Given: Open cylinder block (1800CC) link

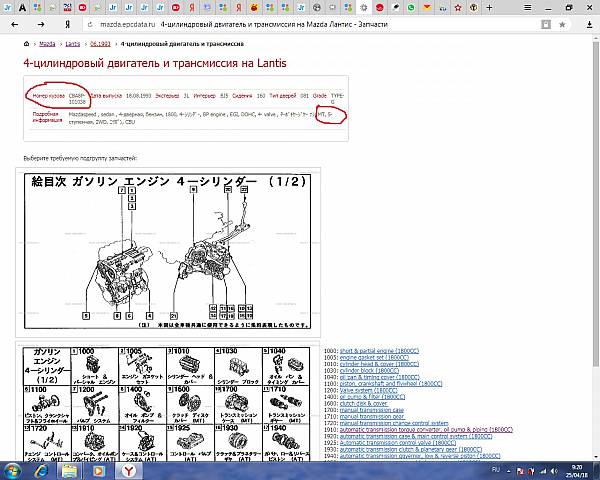Looking at the screenshot, I should point(369,370).
